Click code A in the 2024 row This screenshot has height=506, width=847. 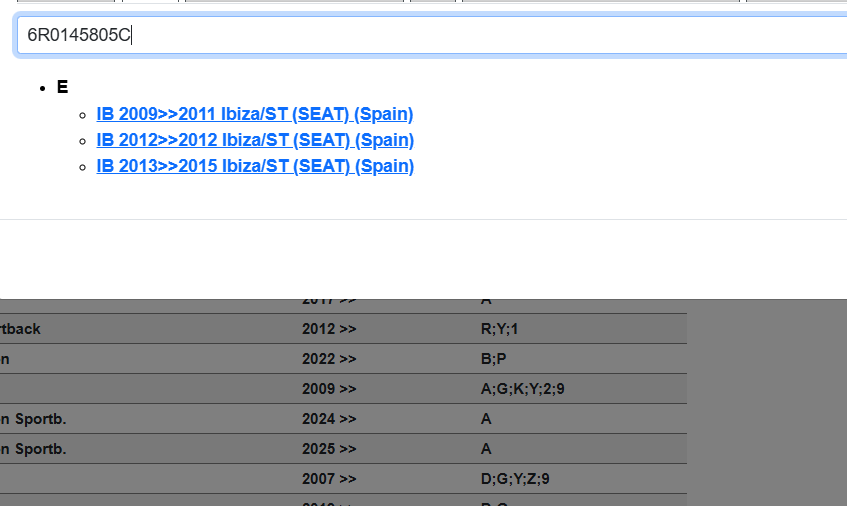[486, 419]
